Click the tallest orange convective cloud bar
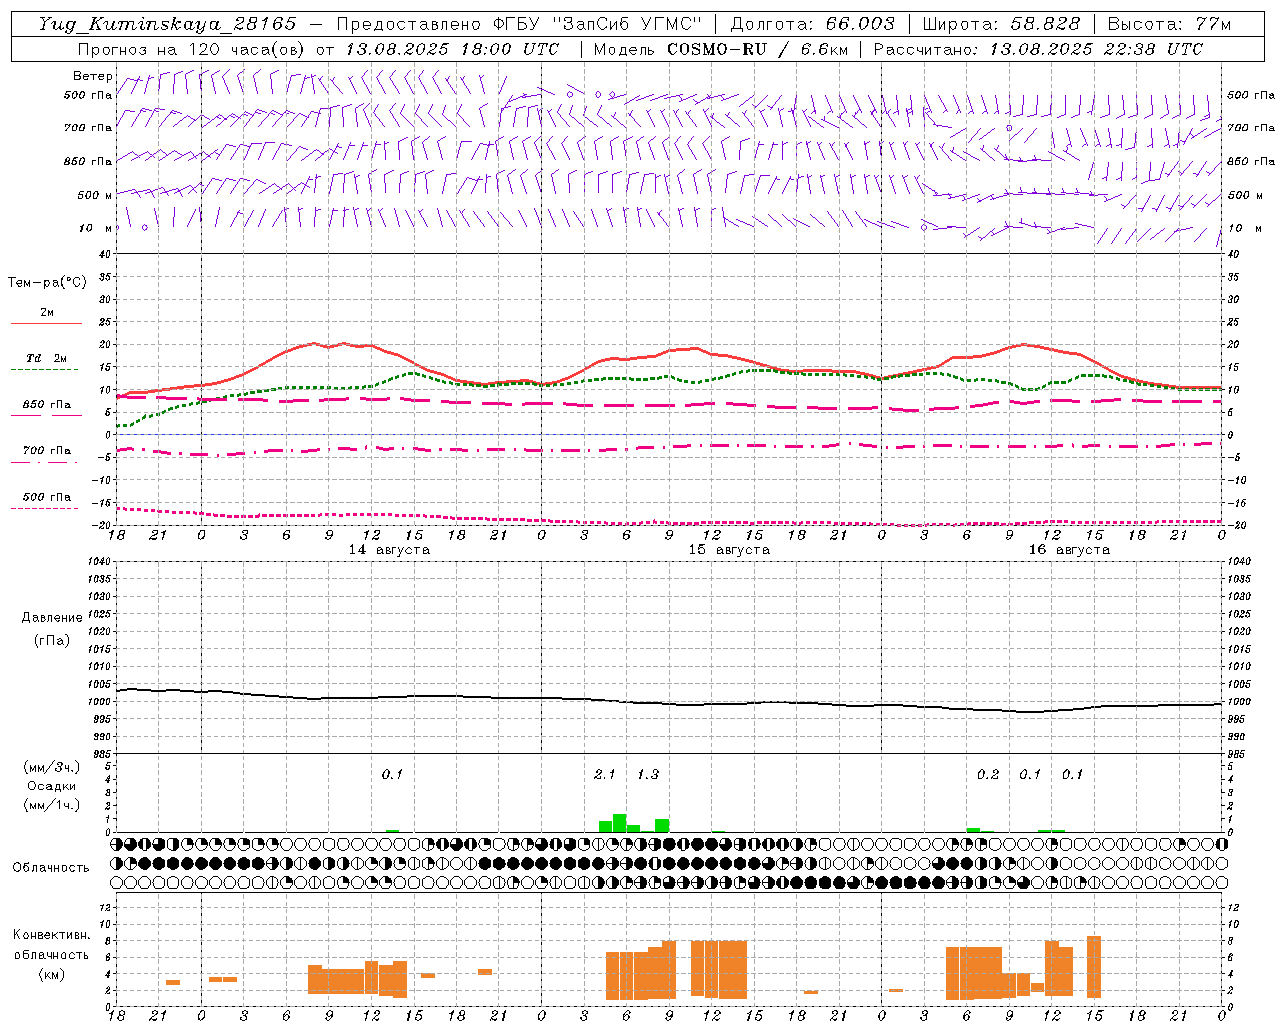 click(1094, 966)
